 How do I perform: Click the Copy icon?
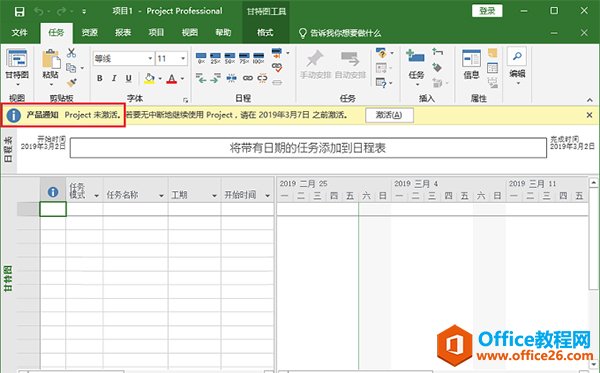pos(71,68)
